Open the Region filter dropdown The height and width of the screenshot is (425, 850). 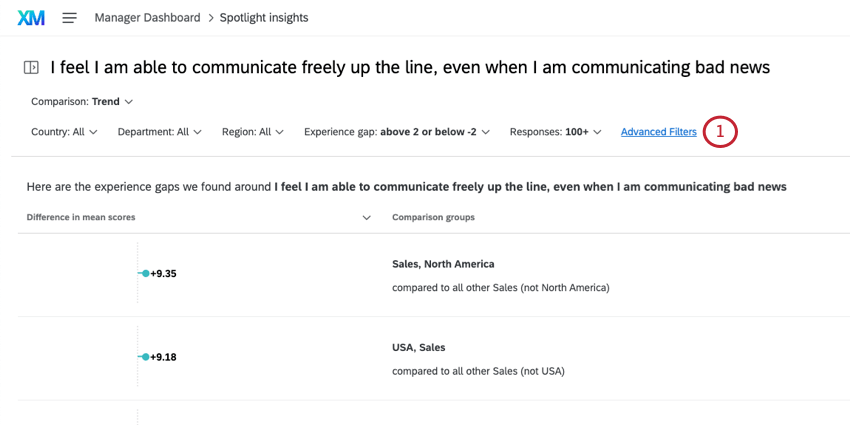253,132
